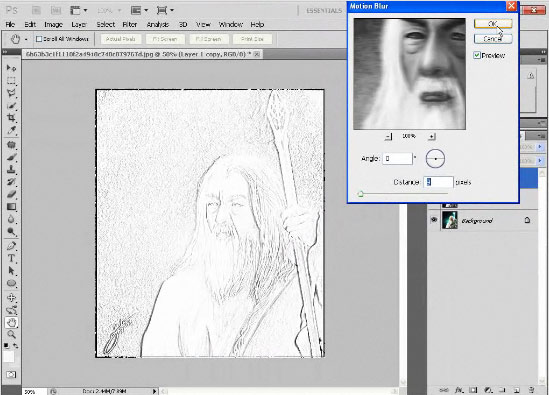Open the Layer menu
The width and height of the screenshot is (549, 395).
pyautogui.click(x=79, y=24)
